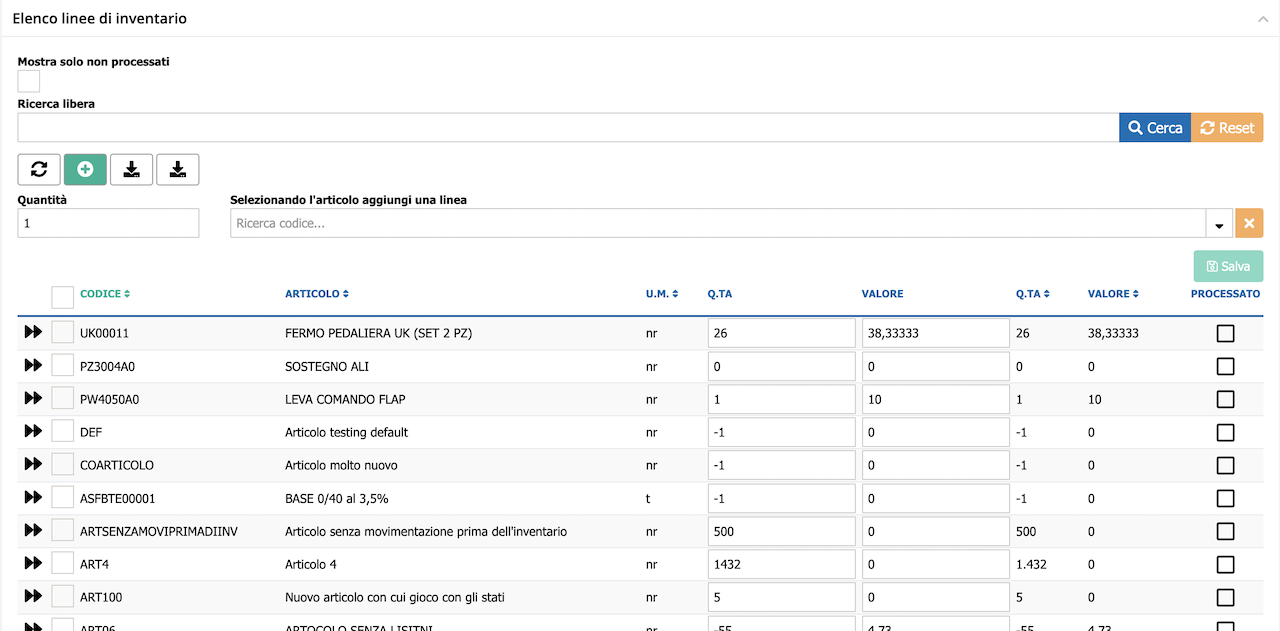Select the row checkbox for PZ3004A0
This screenshot has width=1280, height=631.
62,366
